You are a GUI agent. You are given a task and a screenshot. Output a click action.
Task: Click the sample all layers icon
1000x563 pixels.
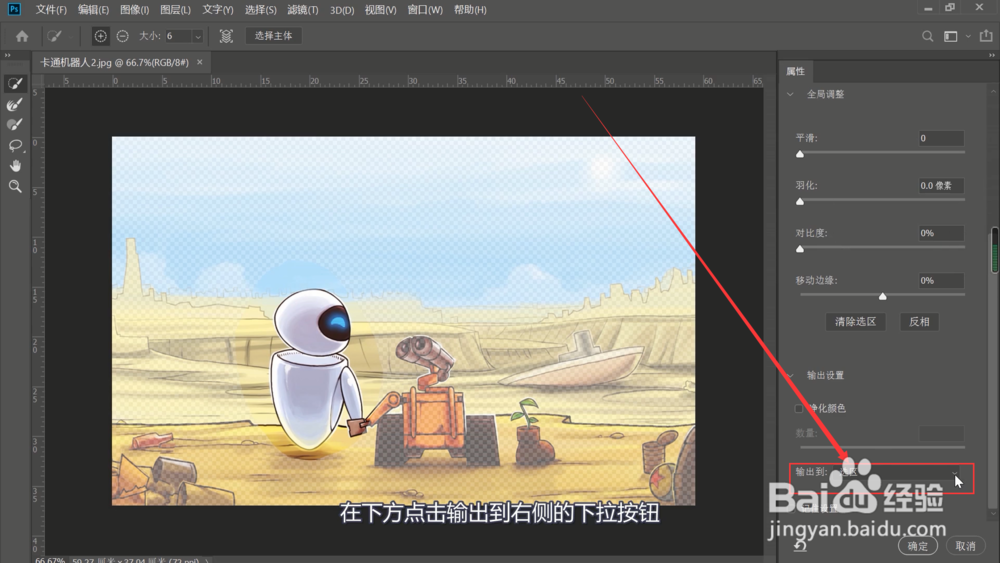click(x=226, y=36)
